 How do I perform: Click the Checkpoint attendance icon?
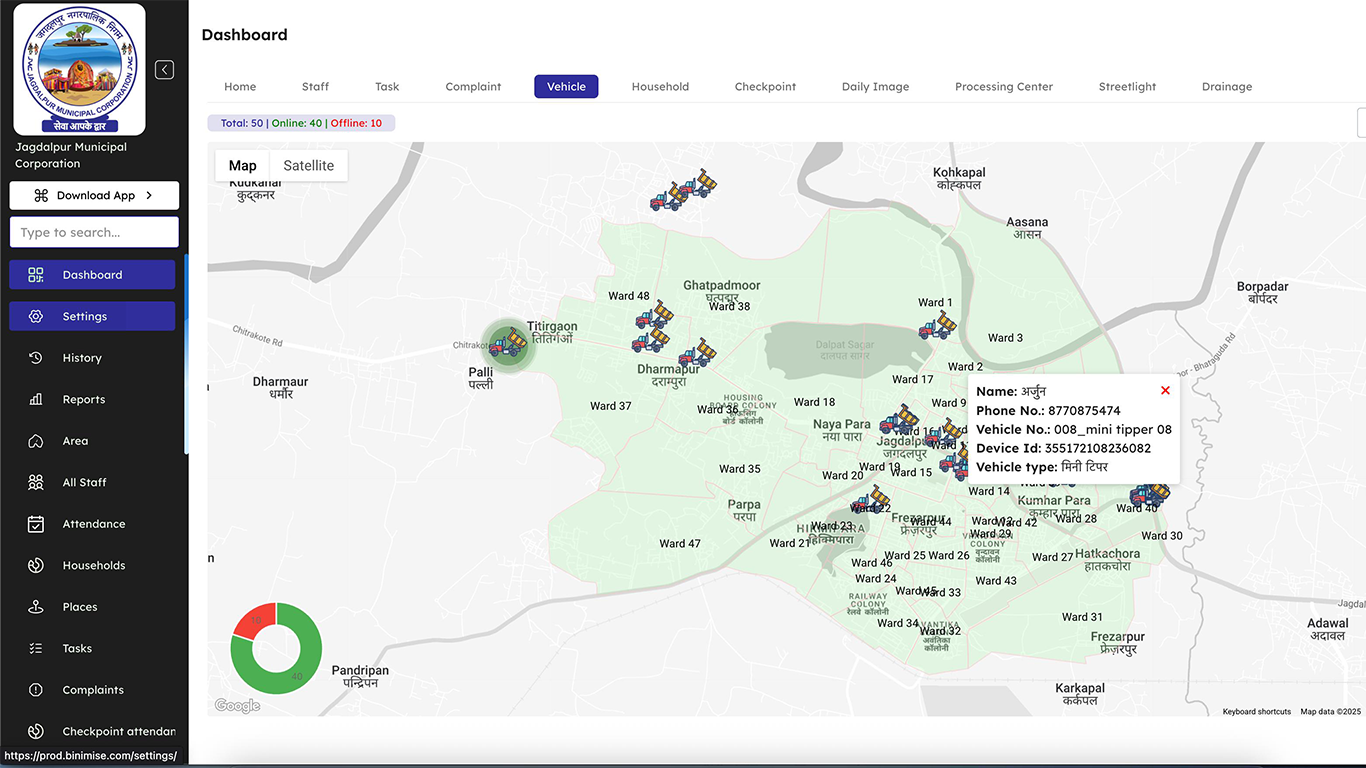pyautogui.click(x=36, y=731)
